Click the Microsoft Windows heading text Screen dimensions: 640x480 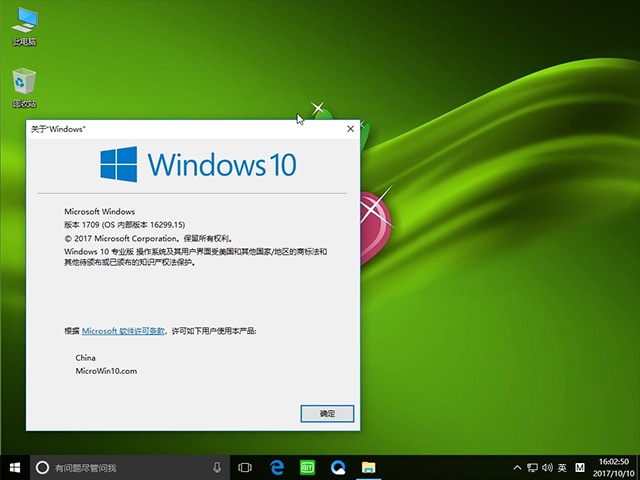100,211
